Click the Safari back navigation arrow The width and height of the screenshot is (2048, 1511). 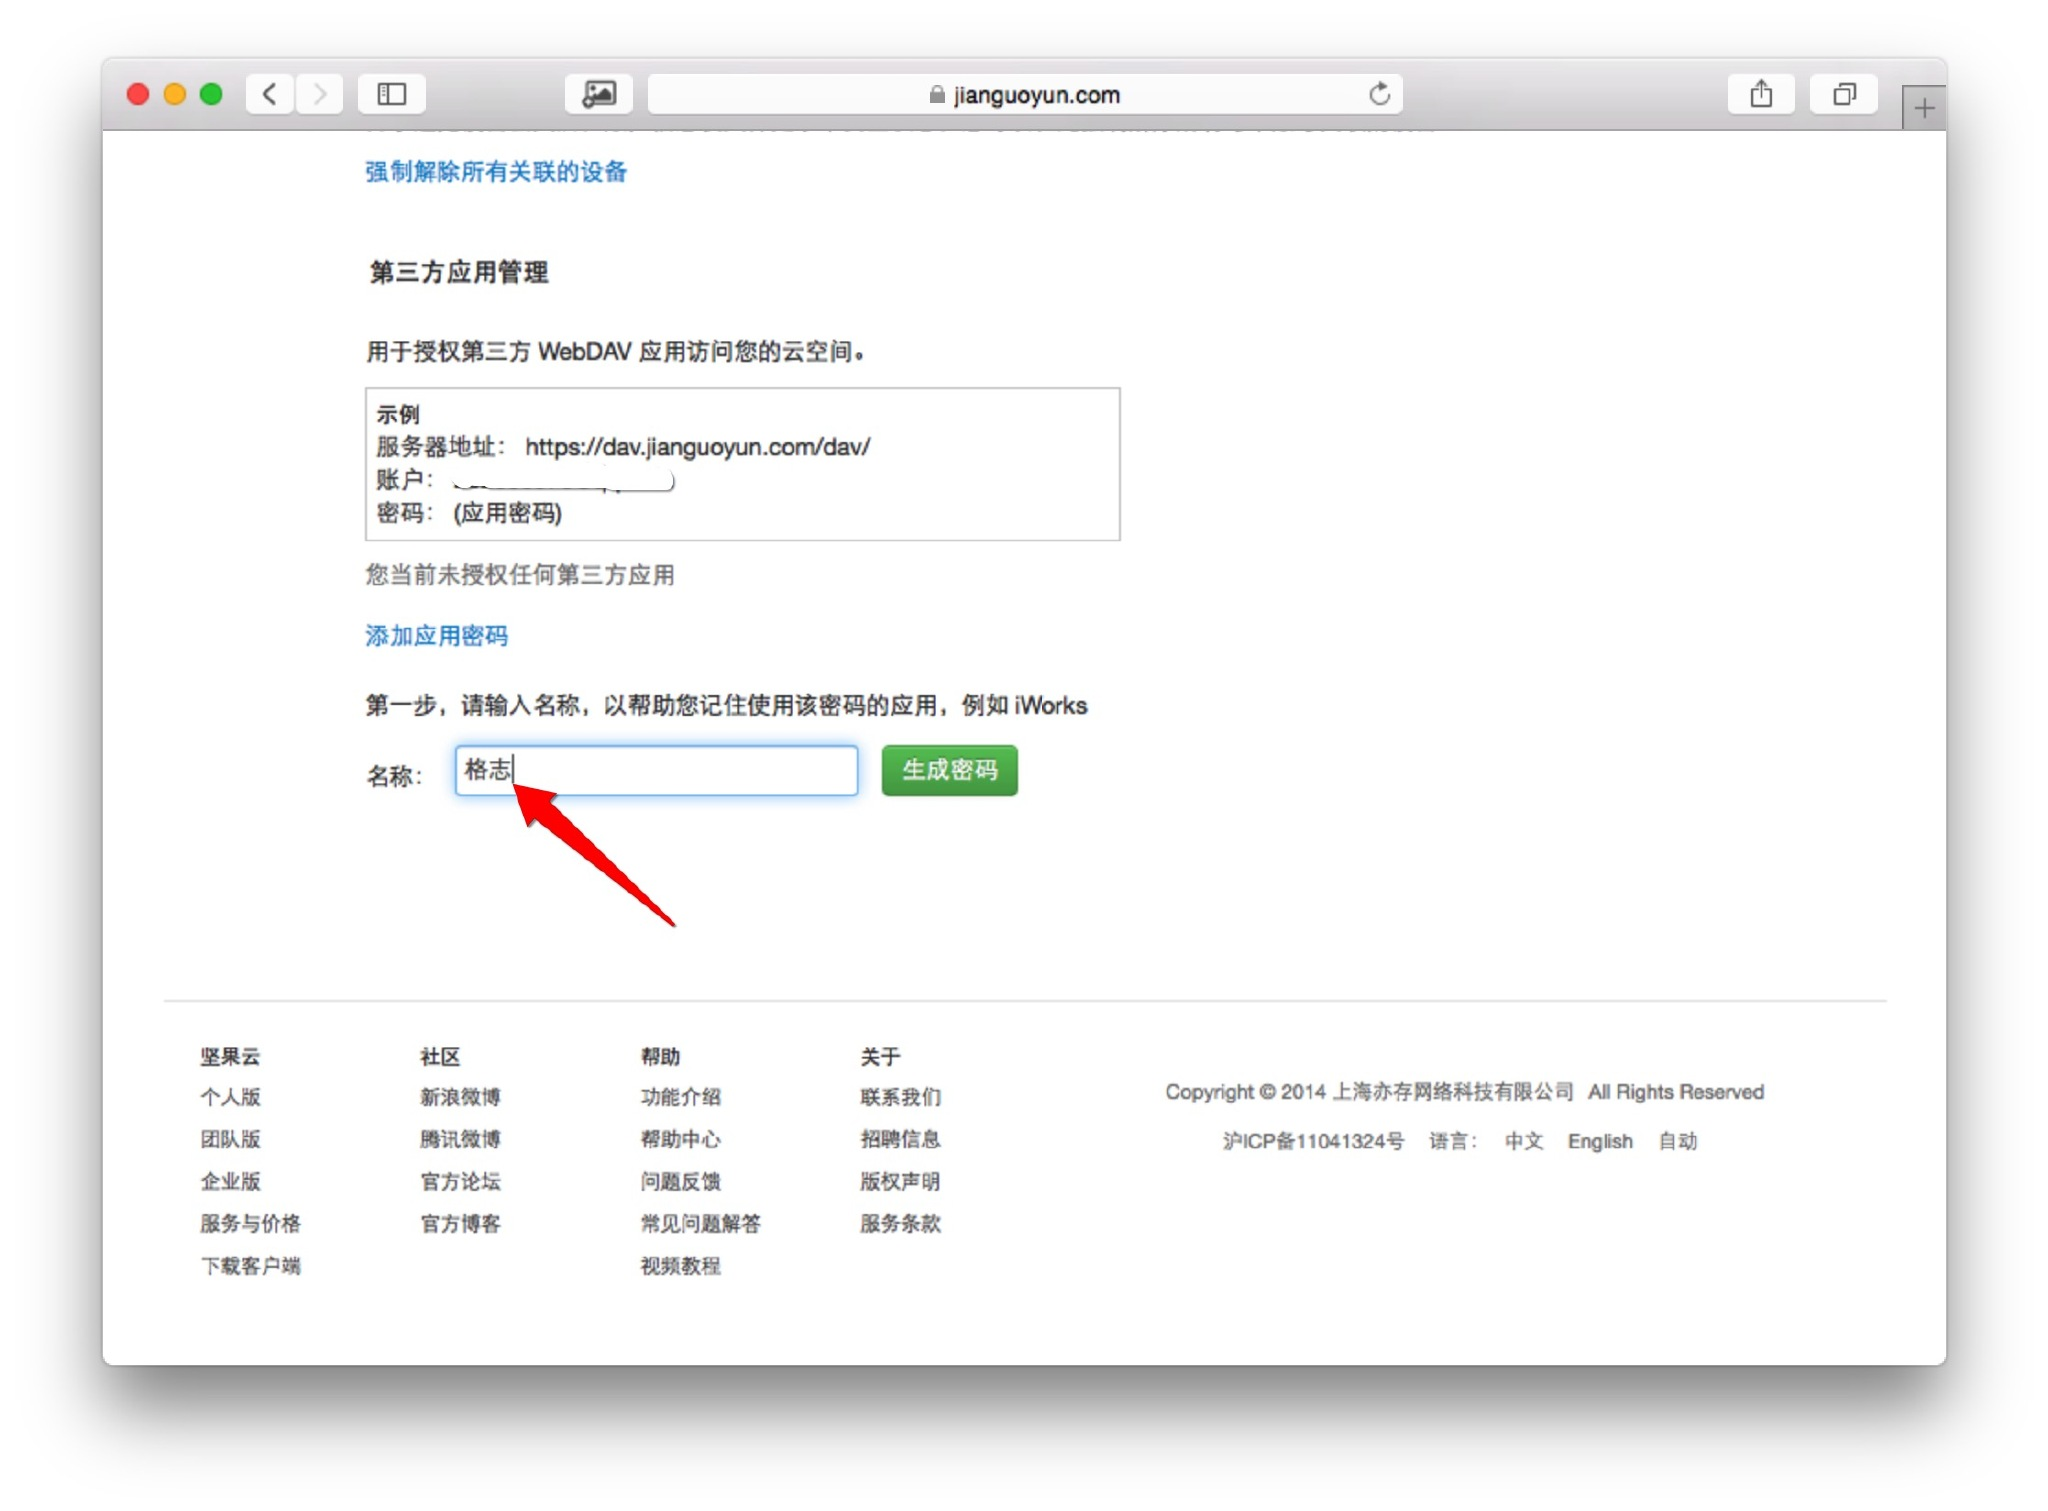point(269,94)
